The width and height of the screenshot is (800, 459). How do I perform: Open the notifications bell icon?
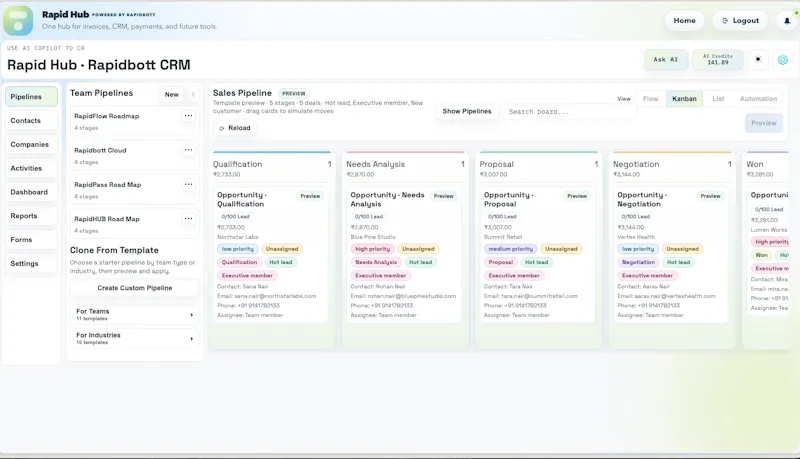[x=787, y=21]
